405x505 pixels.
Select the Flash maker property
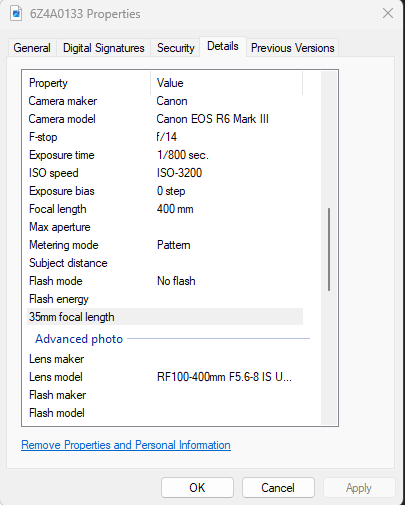[x=58, y=395]
